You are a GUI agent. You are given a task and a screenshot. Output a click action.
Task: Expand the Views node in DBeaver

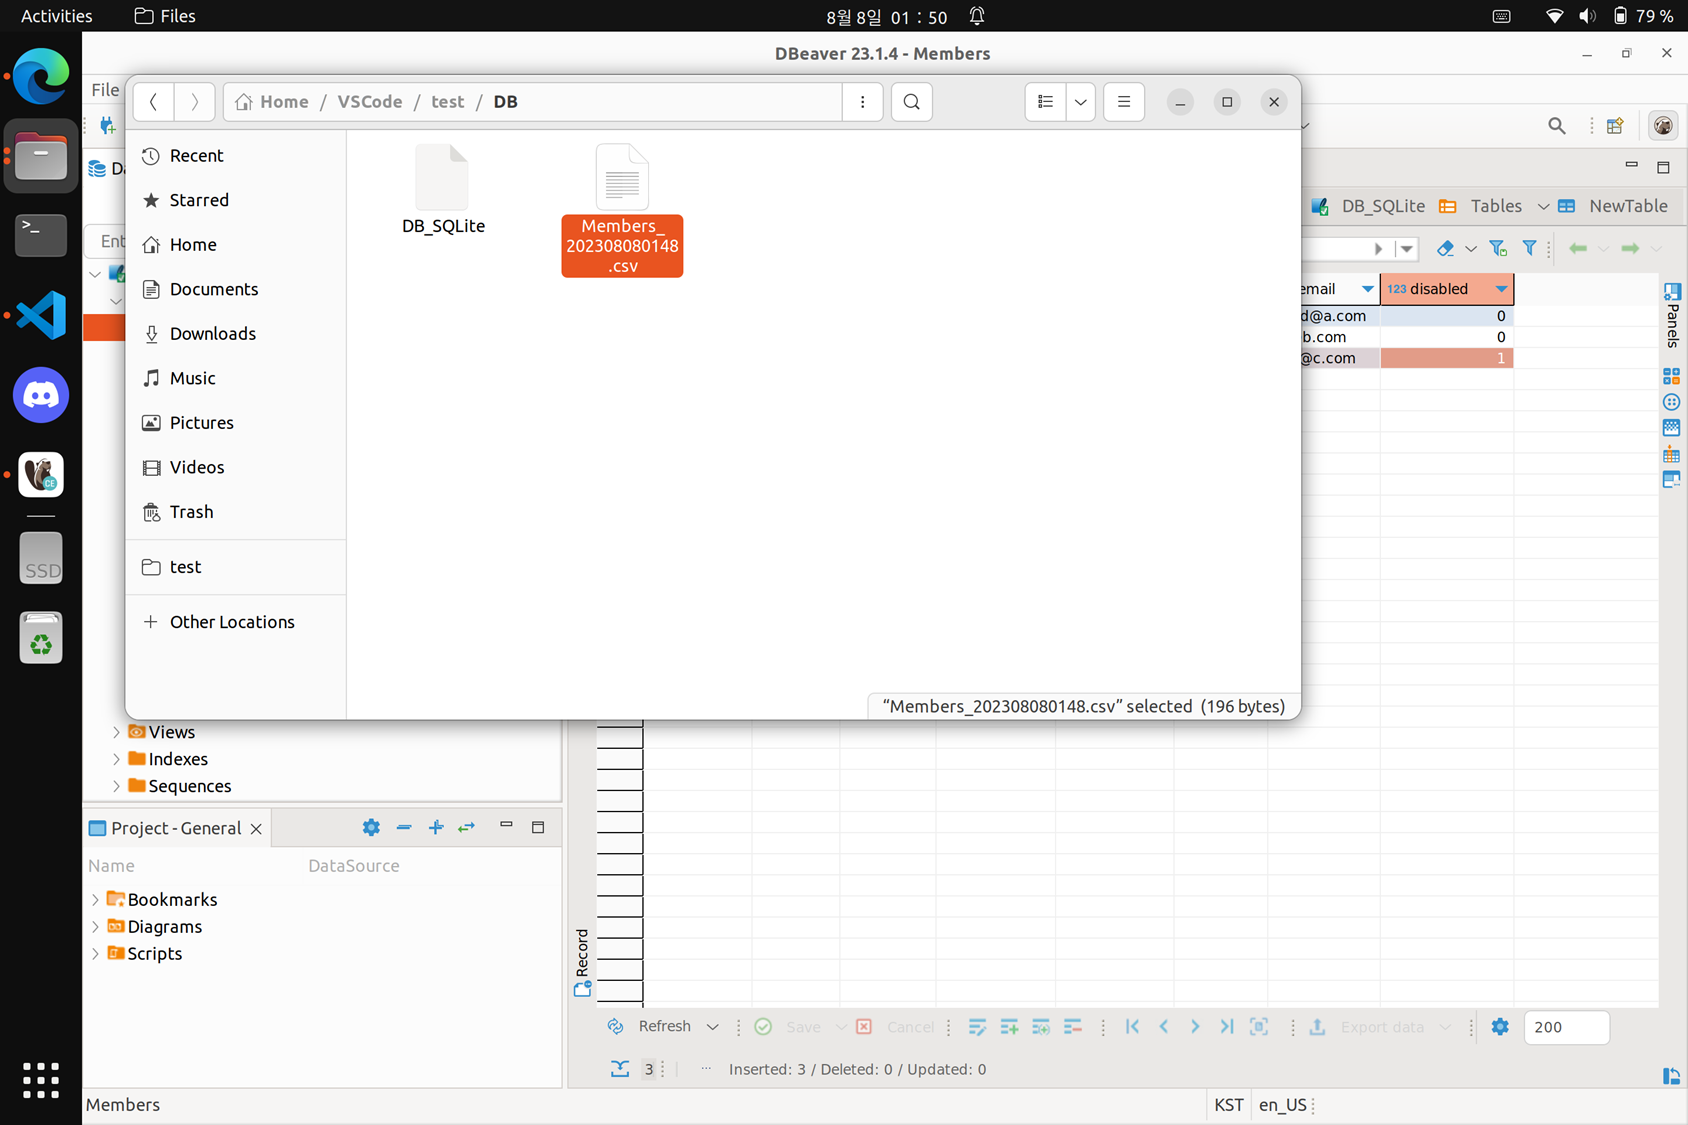pyautogui.click(x=116, y=733)
